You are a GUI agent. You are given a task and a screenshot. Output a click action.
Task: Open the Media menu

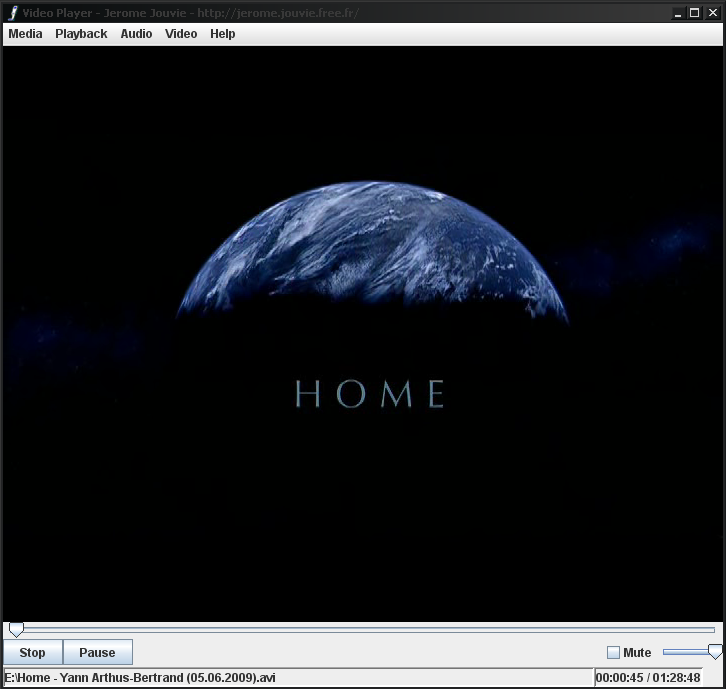(25, 34)
